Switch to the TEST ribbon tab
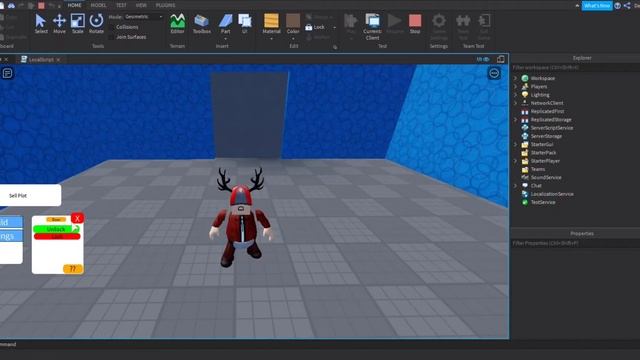This screenshot has width=640, height=360. (x=121, y=5)
